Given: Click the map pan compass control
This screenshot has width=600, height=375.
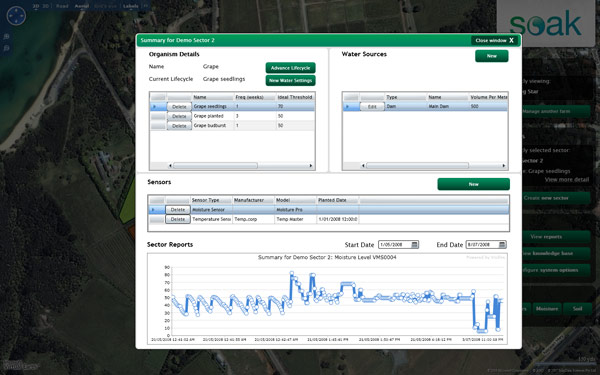Looking at the screenshot, I should click(x=16, y=16).
